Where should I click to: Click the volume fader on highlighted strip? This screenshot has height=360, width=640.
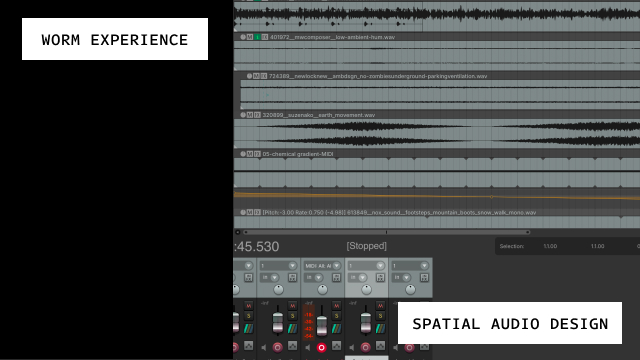pyautogui.click(x=366, y=322)
